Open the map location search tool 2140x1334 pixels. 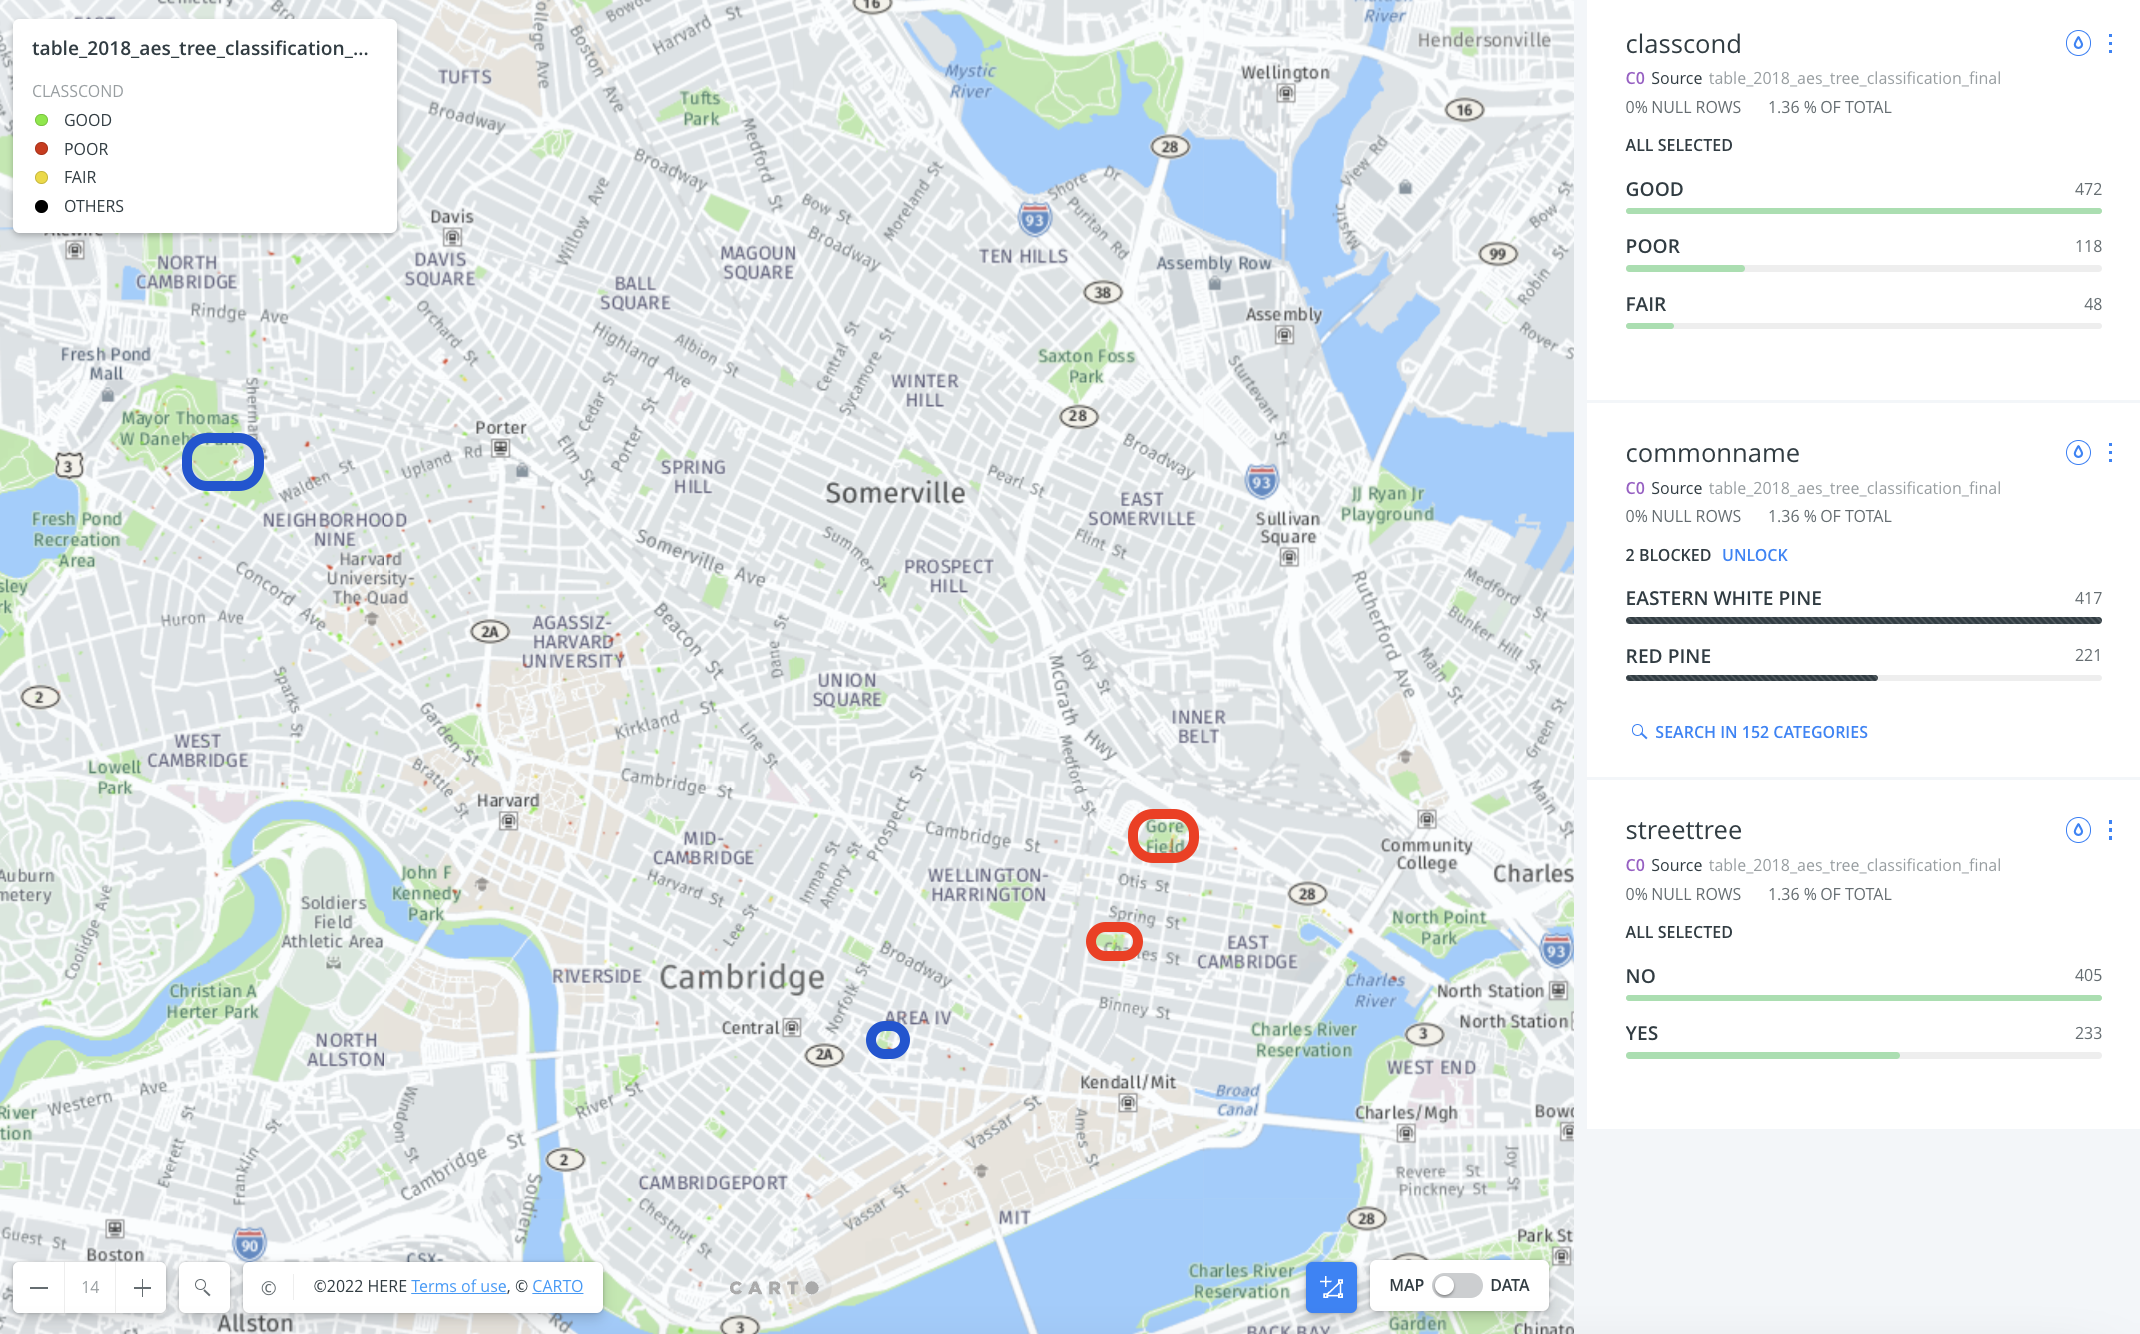point(203,1287)
